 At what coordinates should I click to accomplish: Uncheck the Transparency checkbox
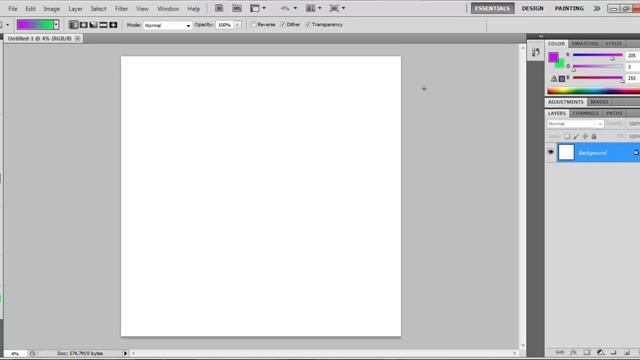pos(308,25)
